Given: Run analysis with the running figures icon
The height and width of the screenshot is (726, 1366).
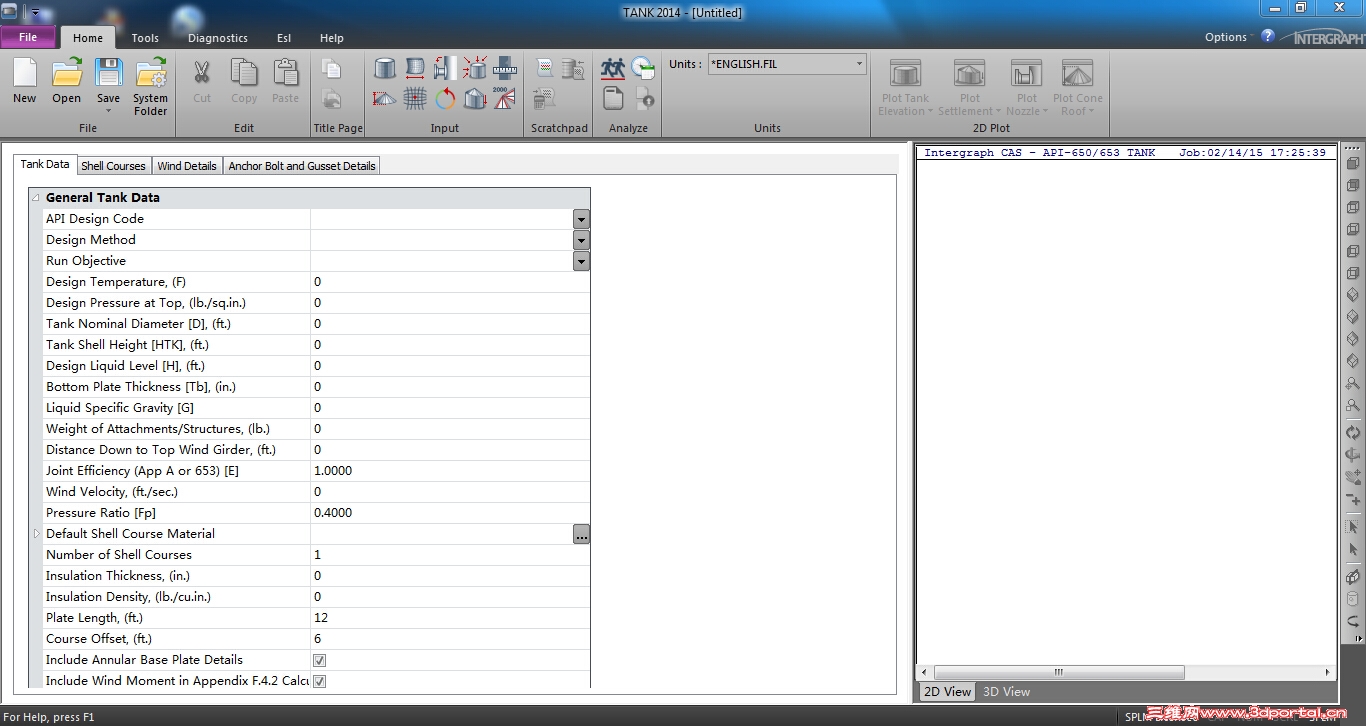Looking at the screenshot, I should [x=613, y=68].
